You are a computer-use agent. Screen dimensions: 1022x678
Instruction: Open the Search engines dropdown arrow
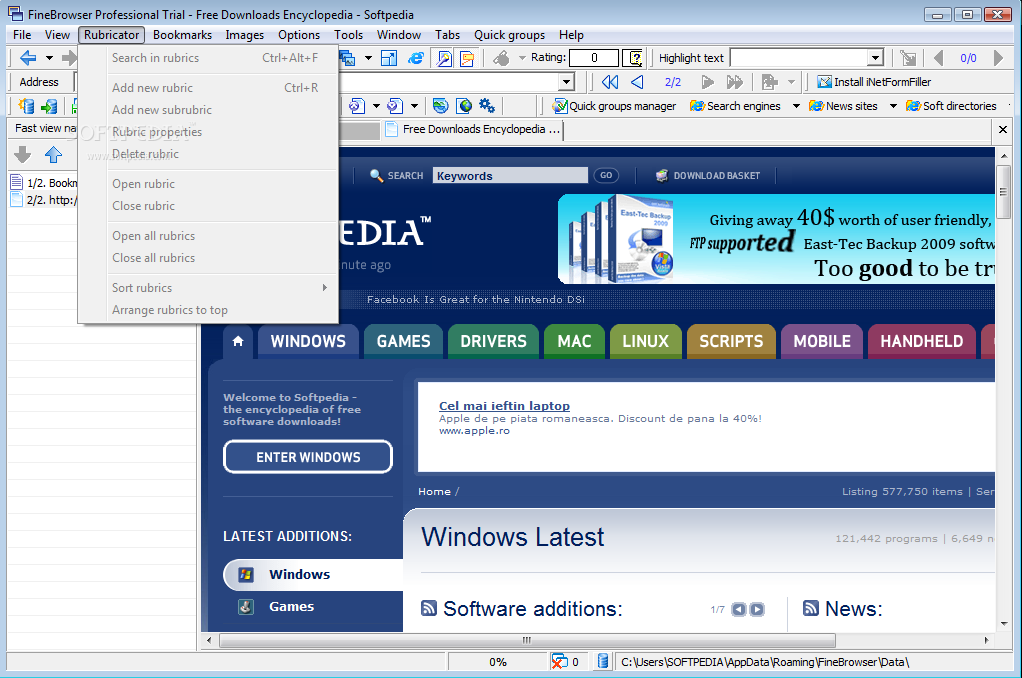tap(796, 106)
